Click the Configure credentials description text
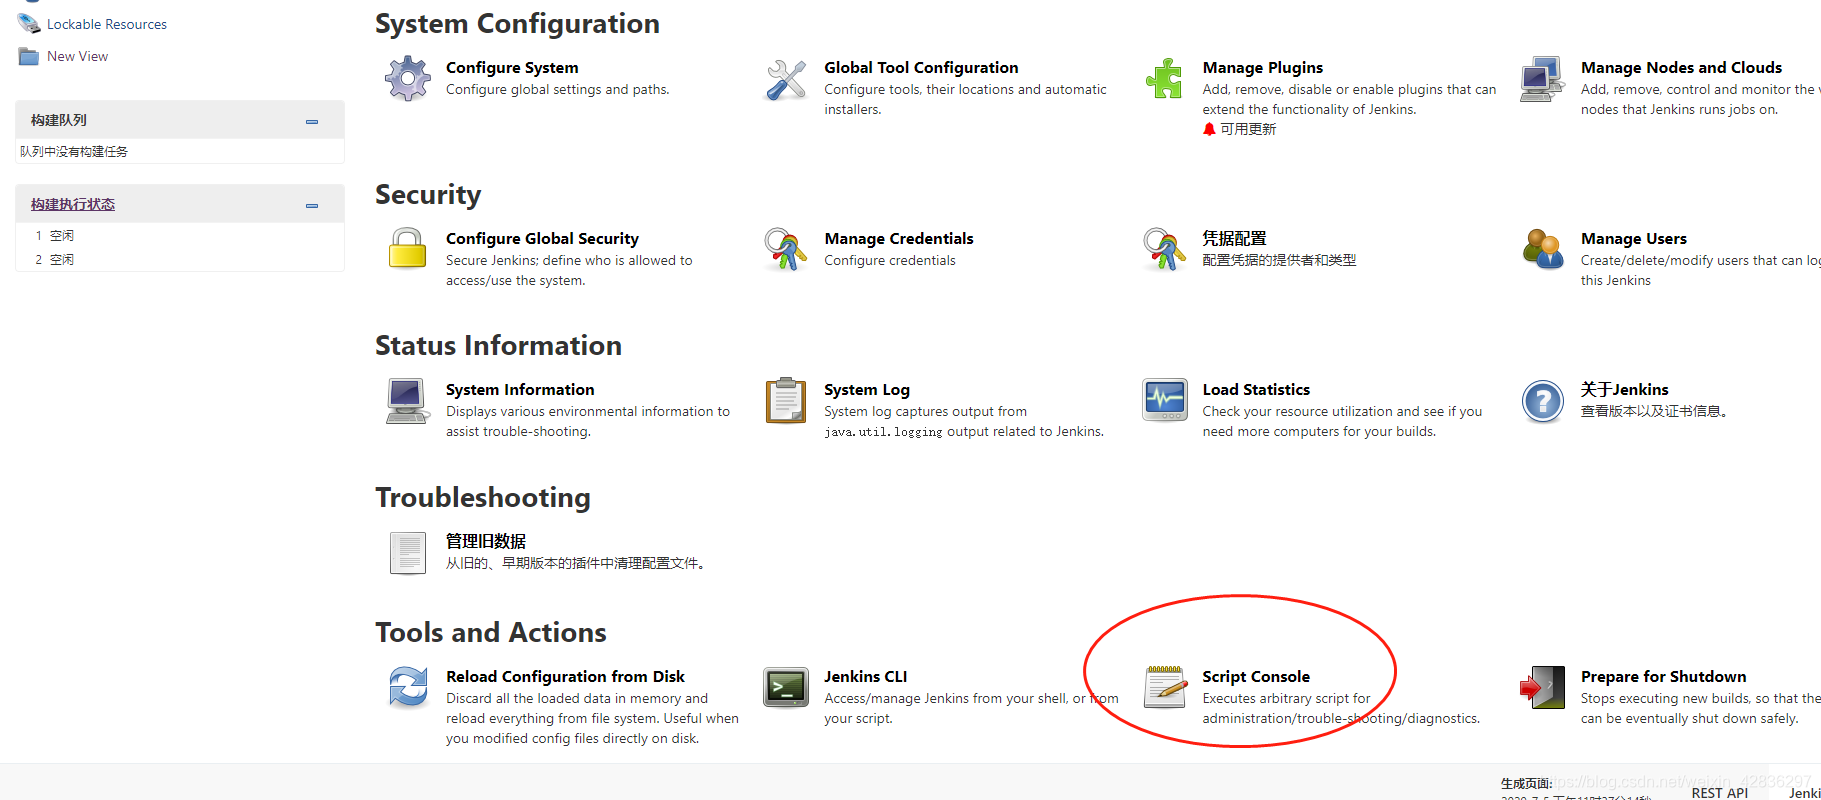Image resolution: width=1821 pixels, height=800 pixels. pos(890,260)
